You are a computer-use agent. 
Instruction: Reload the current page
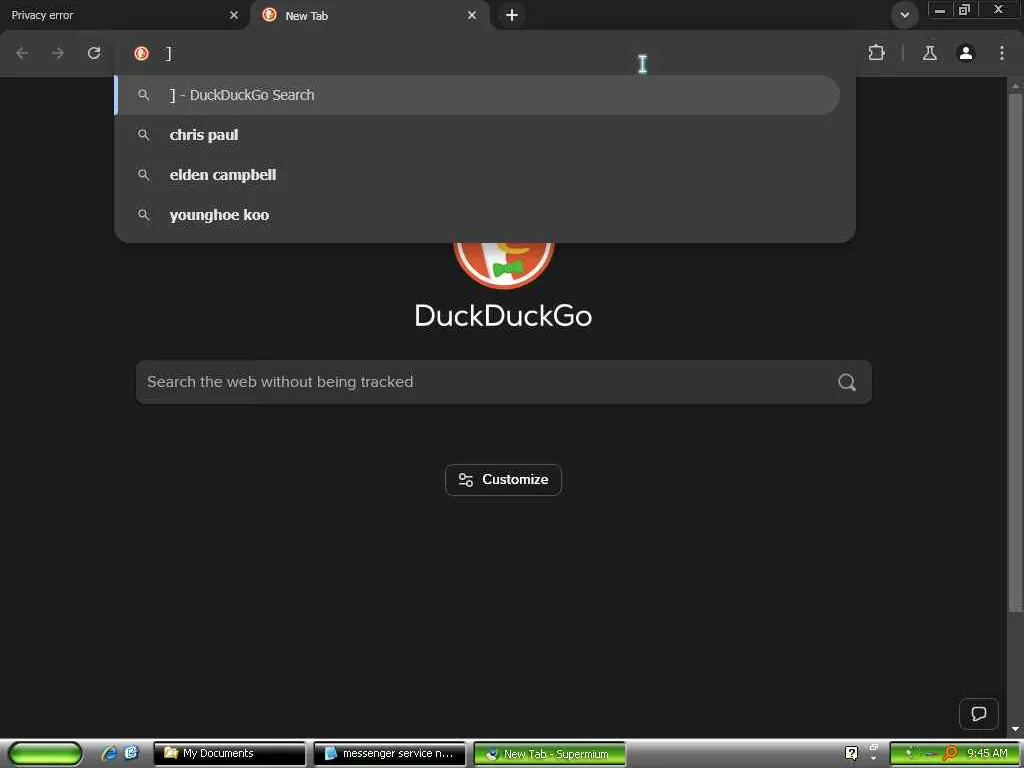pos(94,53)
